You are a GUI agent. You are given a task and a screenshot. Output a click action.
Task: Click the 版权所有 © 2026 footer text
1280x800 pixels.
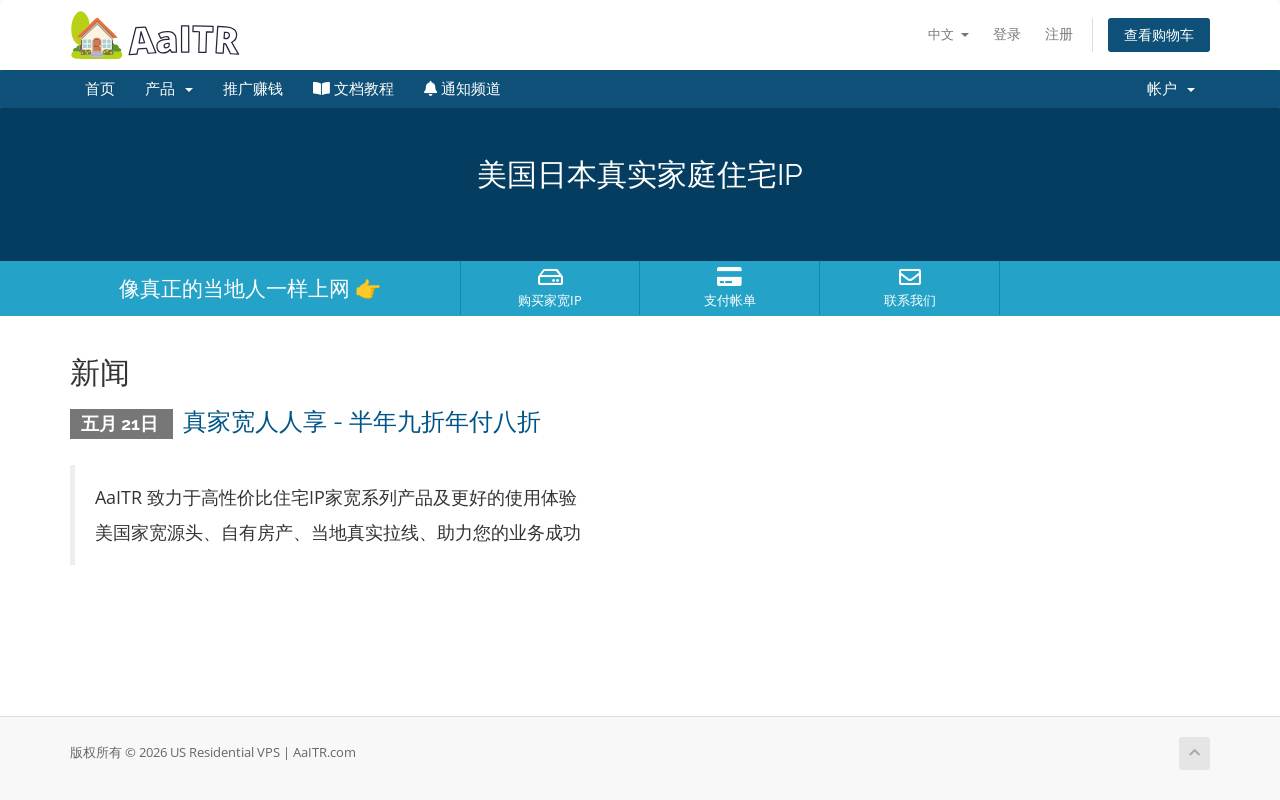pos(213,753)
